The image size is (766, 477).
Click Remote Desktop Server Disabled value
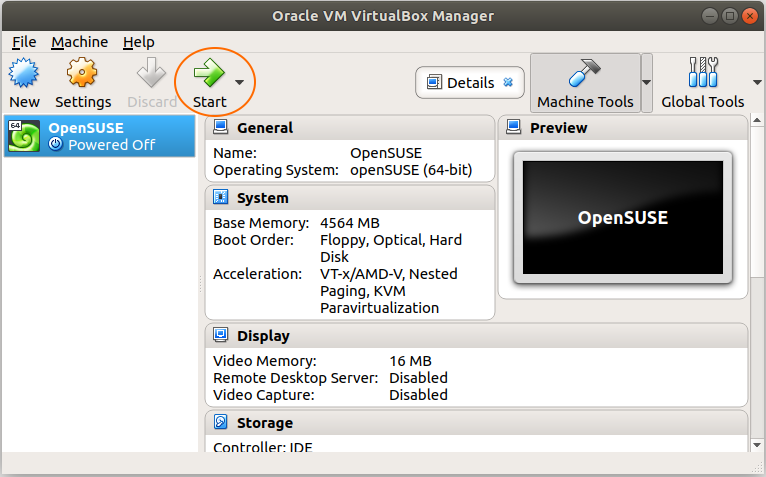pyautogui.click(x=418, y=378)
